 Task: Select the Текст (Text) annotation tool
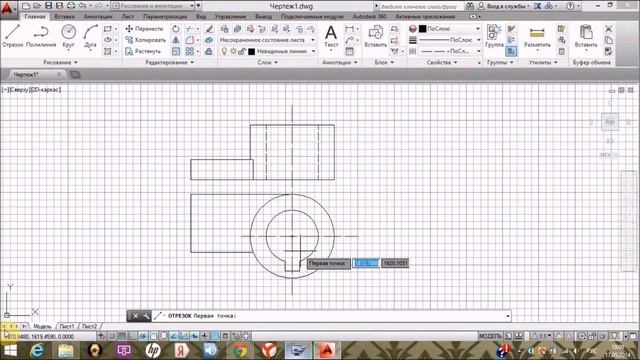[331, 36]
